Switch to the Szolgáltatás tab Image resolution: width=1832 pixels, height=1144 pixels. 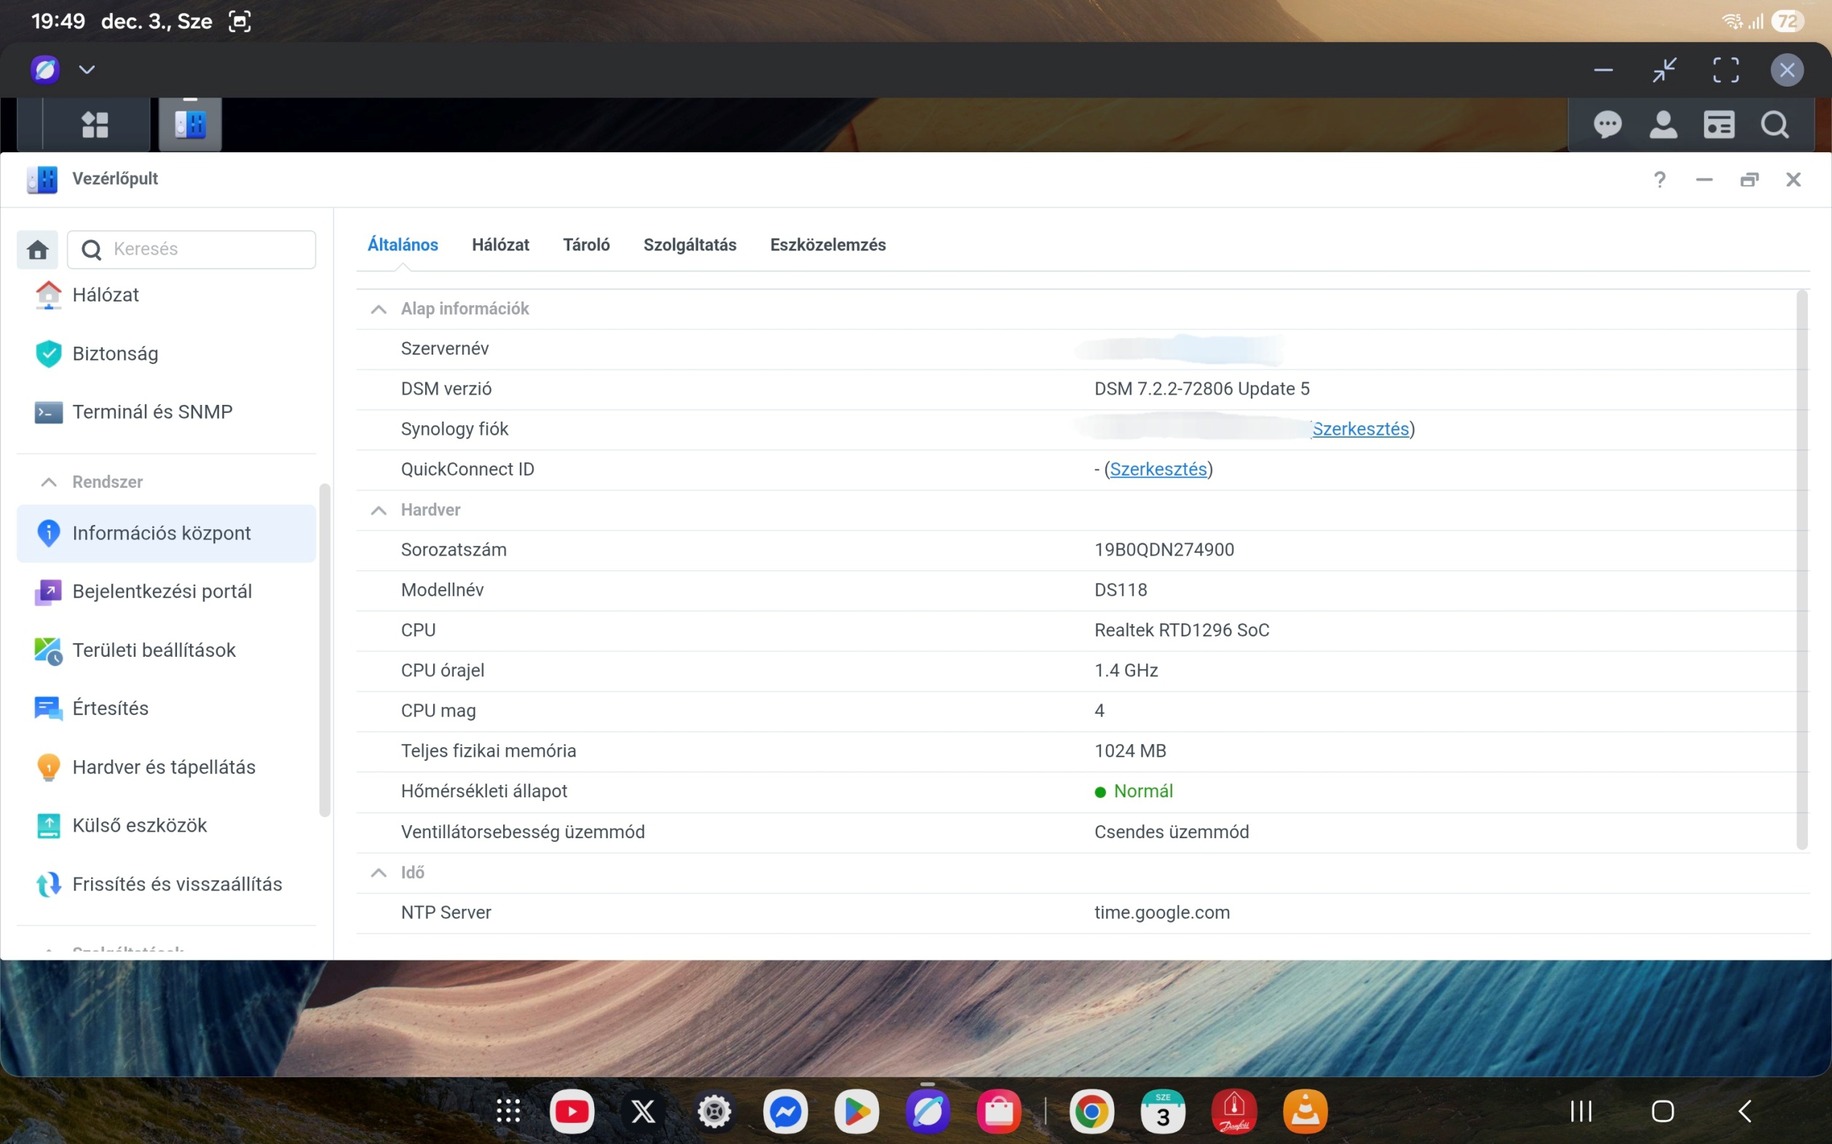(690, 245)
